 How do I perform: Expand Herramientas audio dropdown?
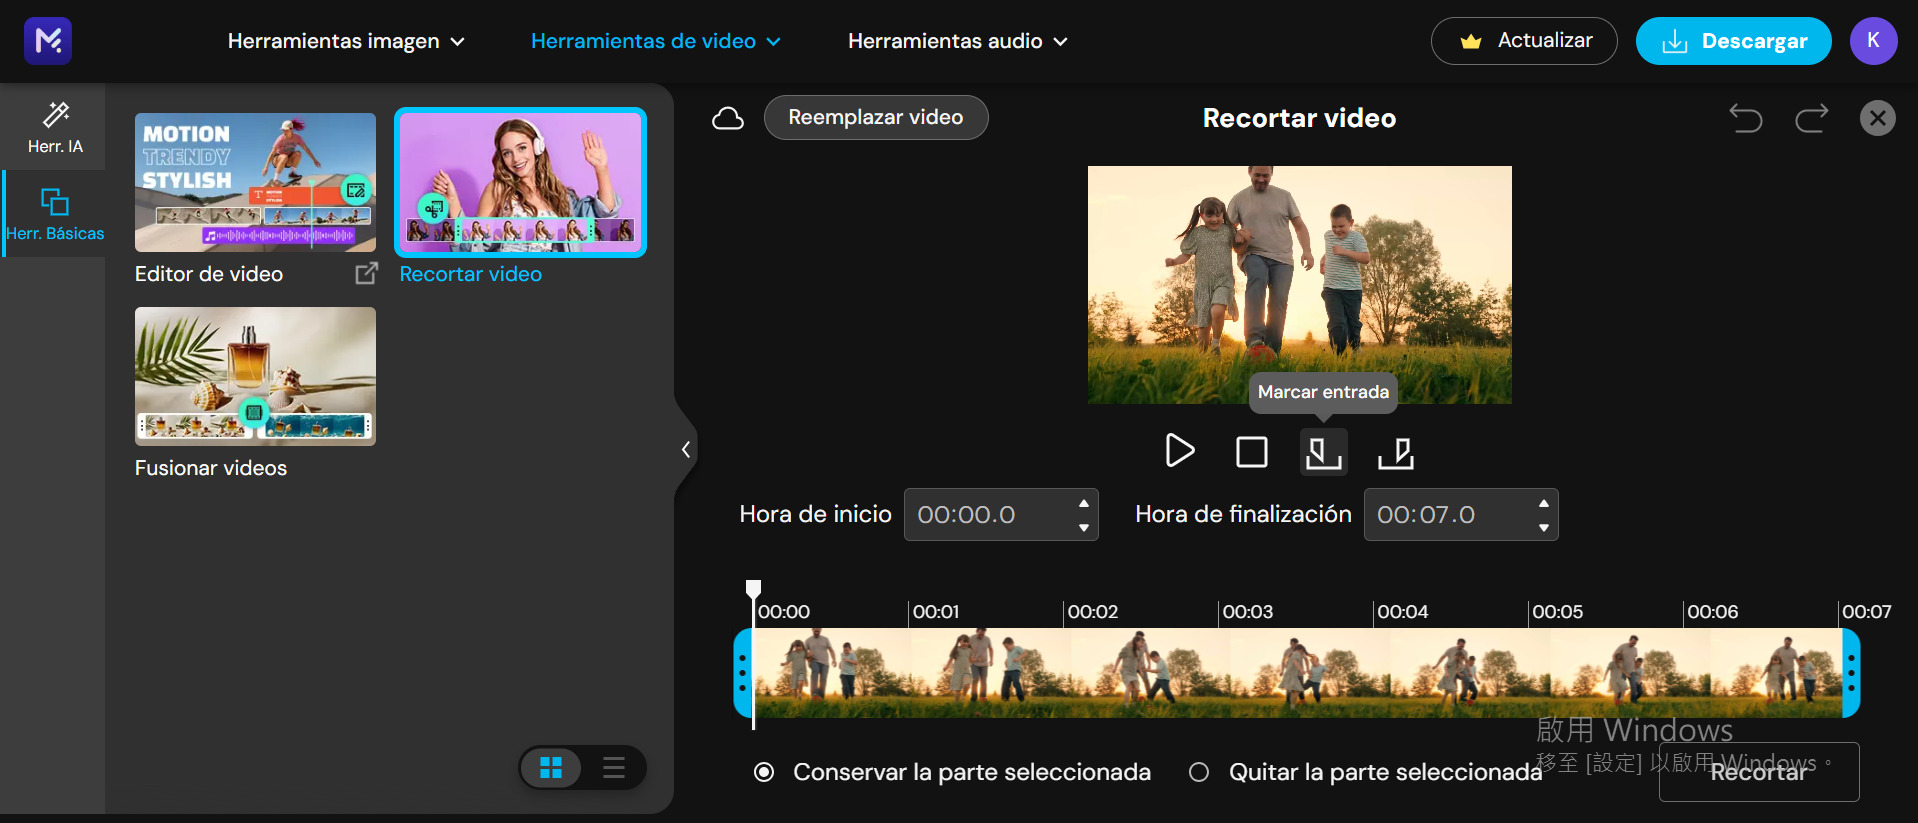[x=957, y=41]
